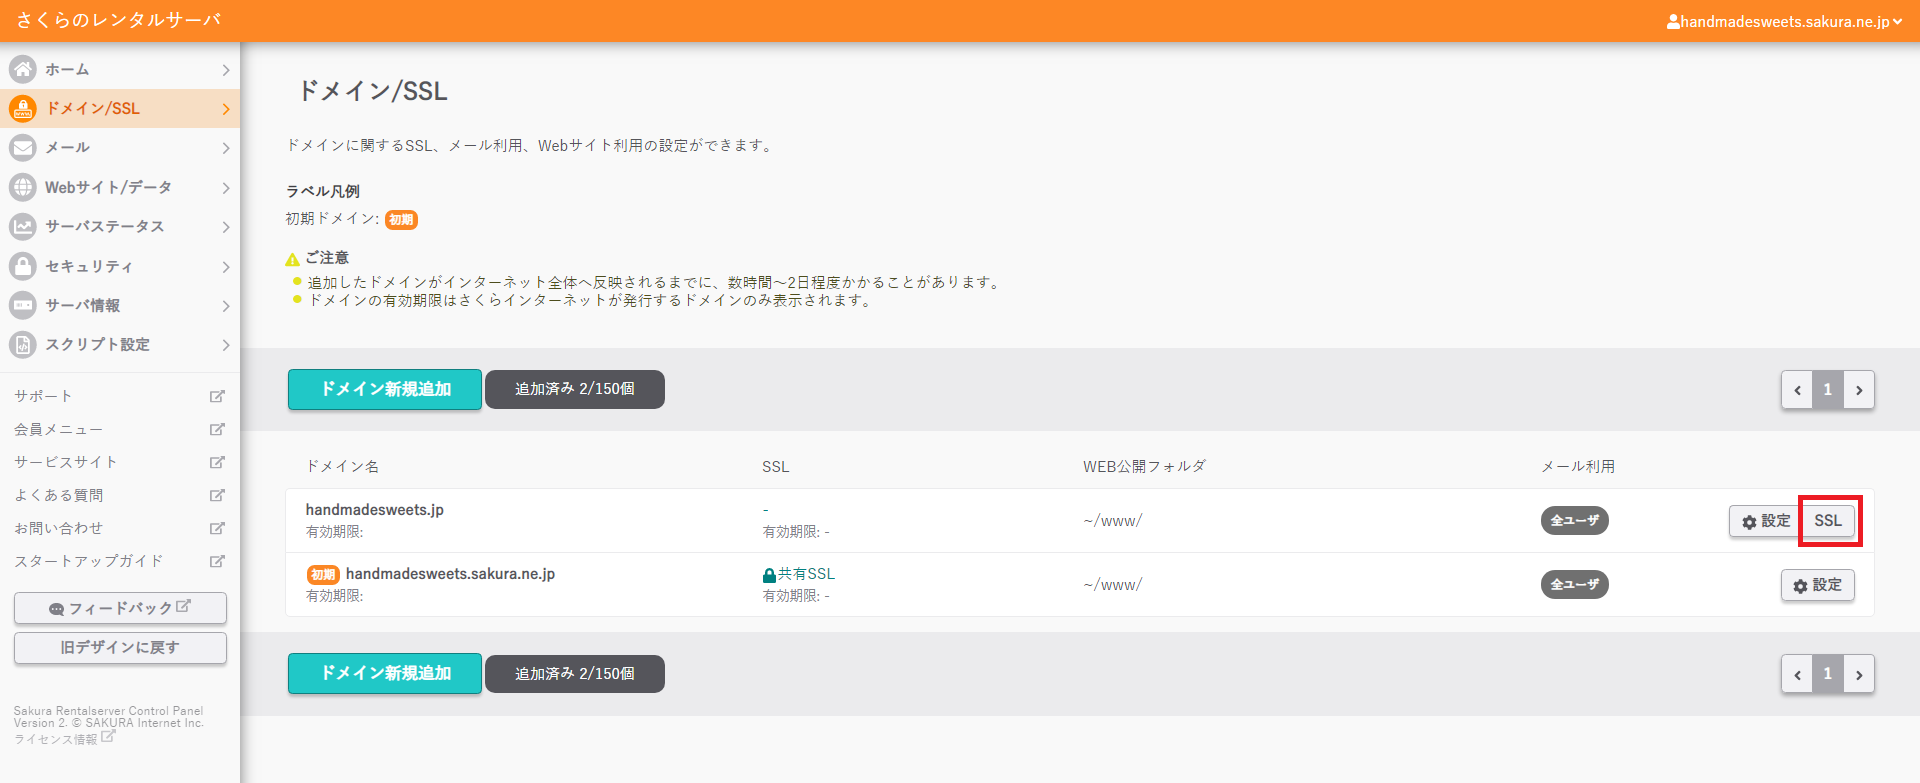Screen dimensions: 1920x783
Task: Click the さくらのレンタルサーバ header logo
Action: tap(118, 20)
